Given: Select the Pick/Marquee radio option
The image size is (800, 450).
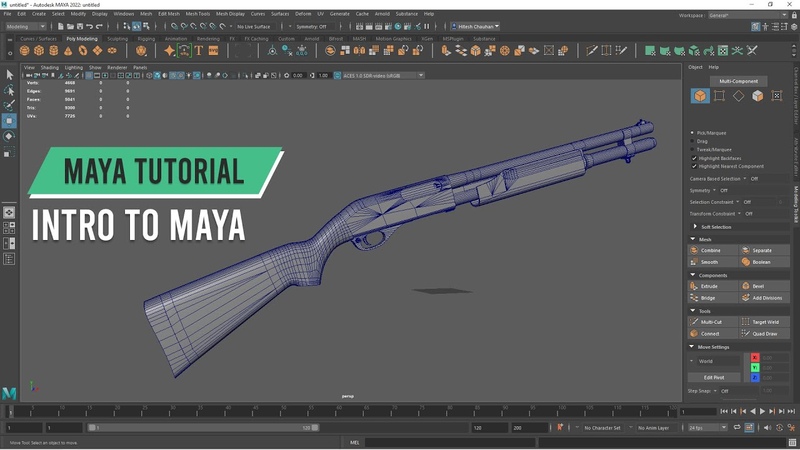Looking at the screenshot, I should tap(692, 133).
